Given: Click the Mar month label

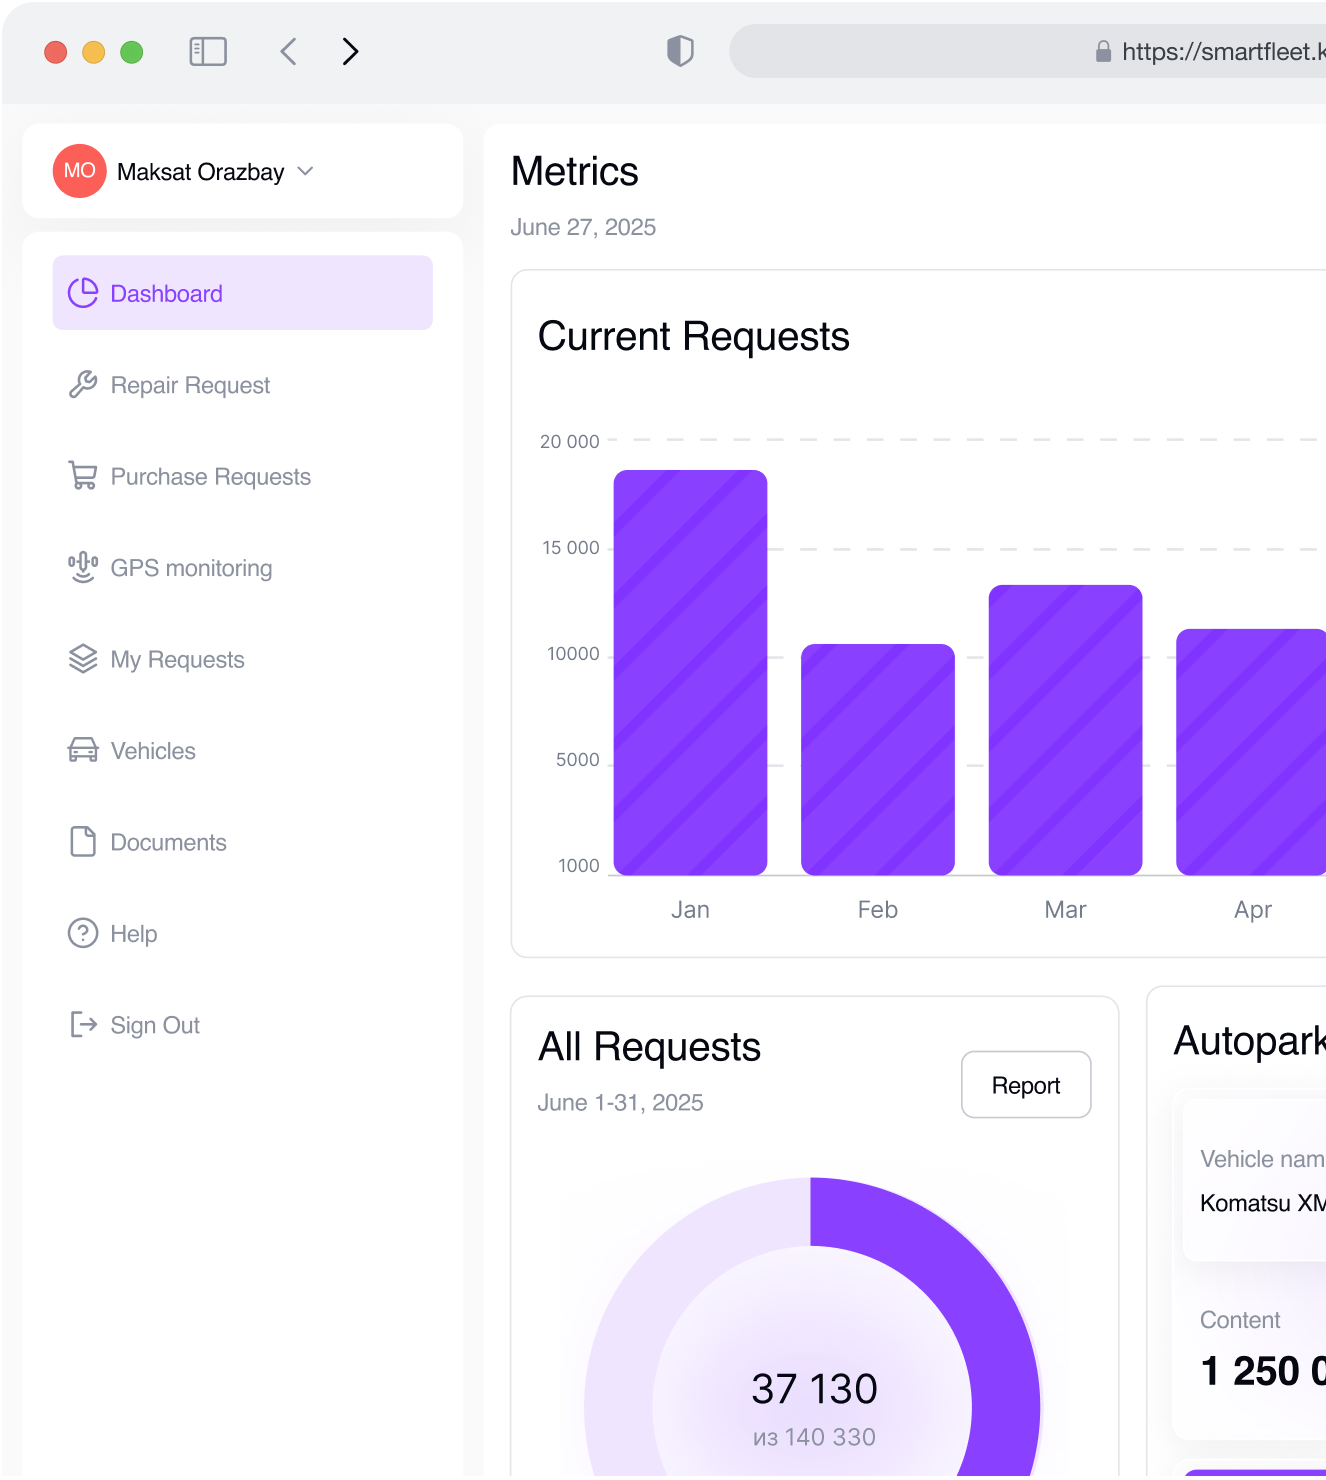Looking at the screenshot, I should click(1065, 909).
